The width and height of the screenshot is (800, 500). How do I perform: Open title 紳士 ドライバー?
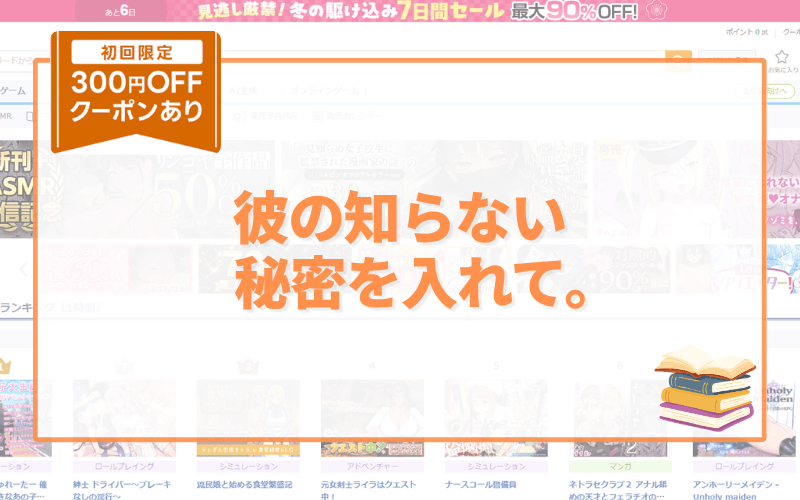click(122, 490)
